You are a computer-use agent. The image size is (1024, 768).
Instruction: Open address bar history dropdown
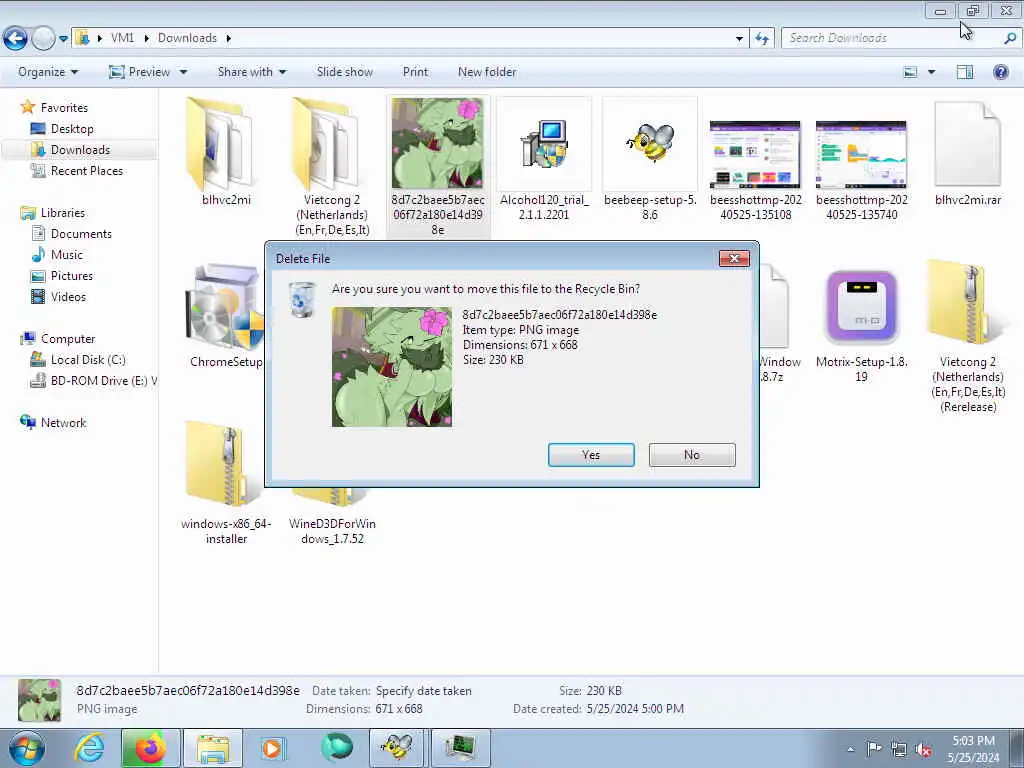pyautogui.click(x=739, y=39)
